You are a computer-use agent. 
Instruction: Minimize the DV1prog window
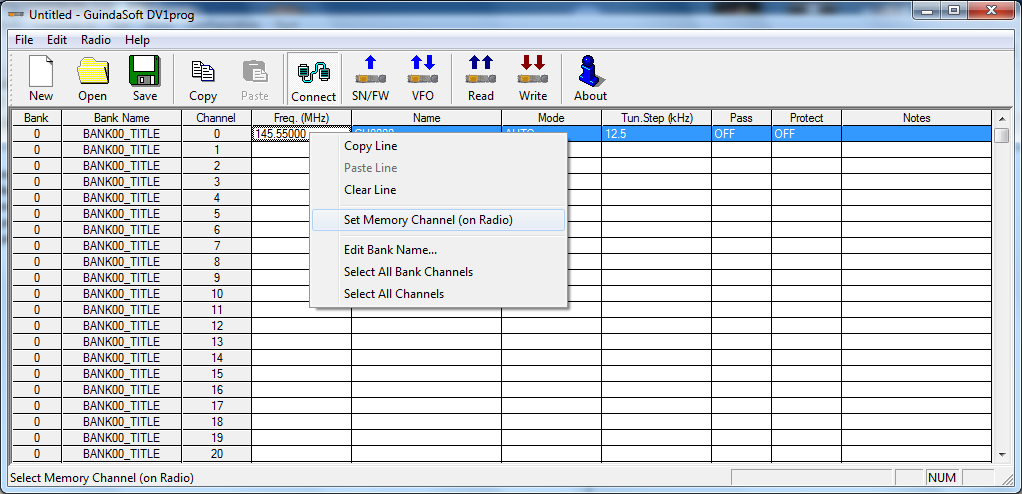click(928, 10)
